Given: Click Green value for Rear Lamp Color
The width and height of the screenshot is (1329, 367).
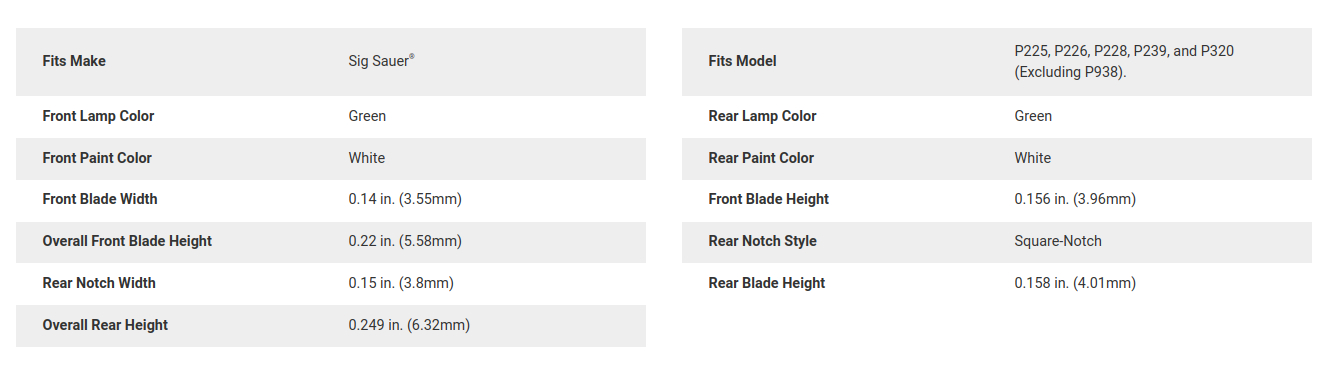Looking at the screenshot, I should point(1033,116).
